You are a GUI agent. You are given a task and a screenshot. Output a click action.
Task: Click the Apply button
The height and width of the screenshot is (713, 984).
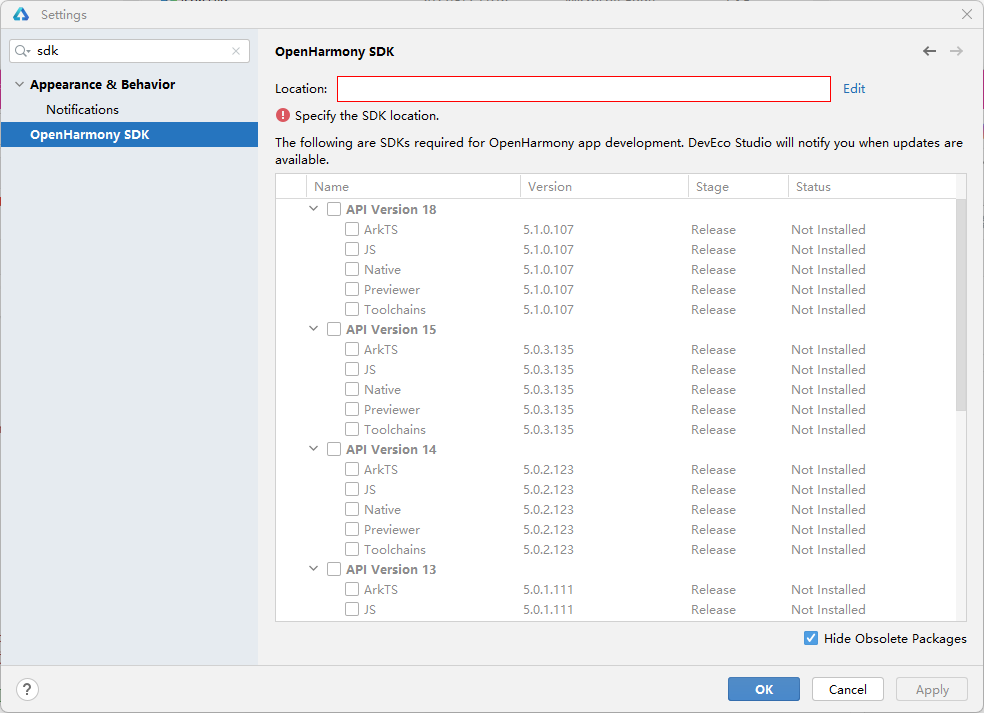(932, 689)
